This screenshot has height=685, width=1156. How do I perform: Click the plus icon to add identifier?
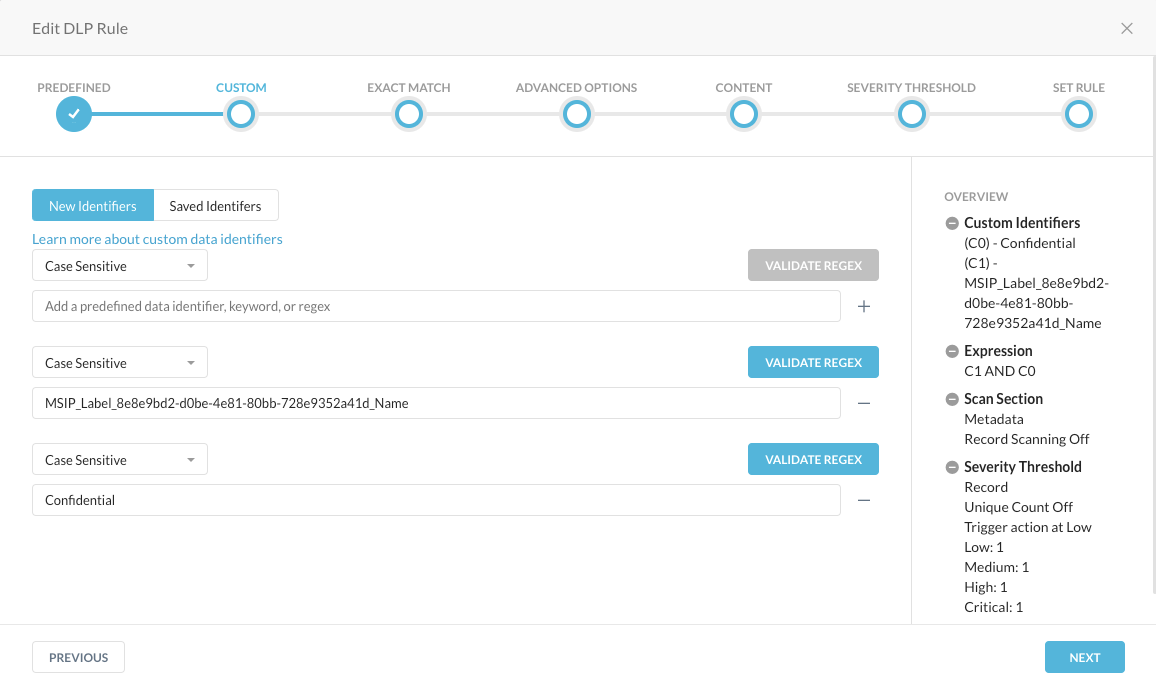point(864,306)
